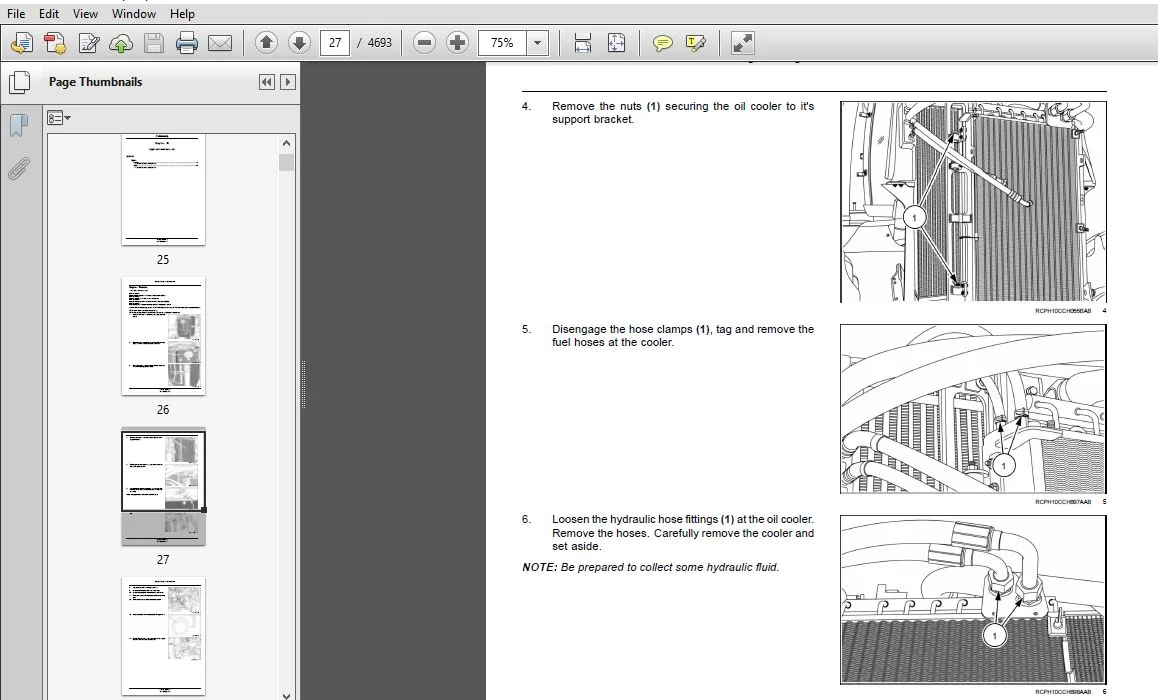Click the Save floppy disk icon
1158x700 pixels.
click(154, 44)
